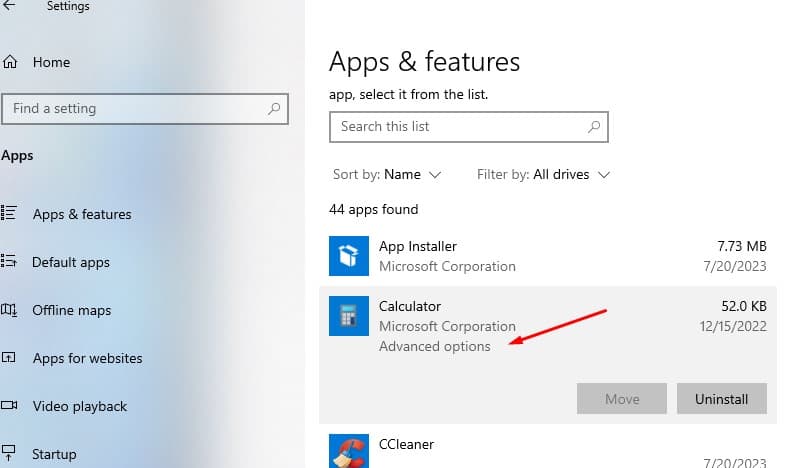
Task: Focus the Search this list field
Action: (x=469, y=127)
